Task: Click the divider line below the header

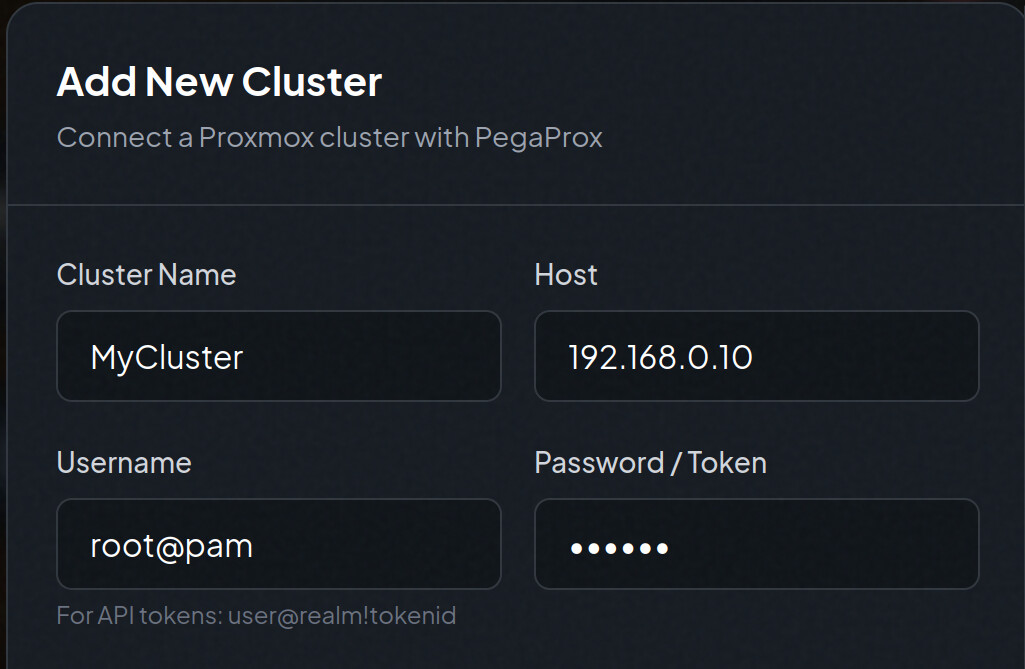Action: click(x=512, y=205)
